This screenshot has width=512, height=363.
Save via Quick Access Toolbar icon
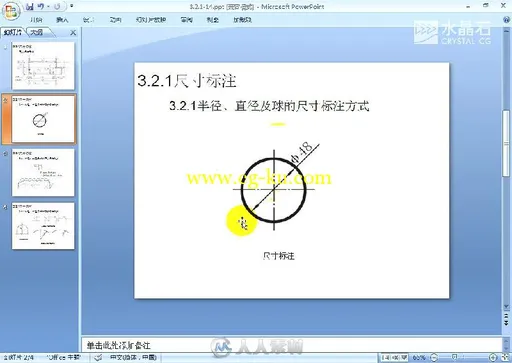point(30,6)
